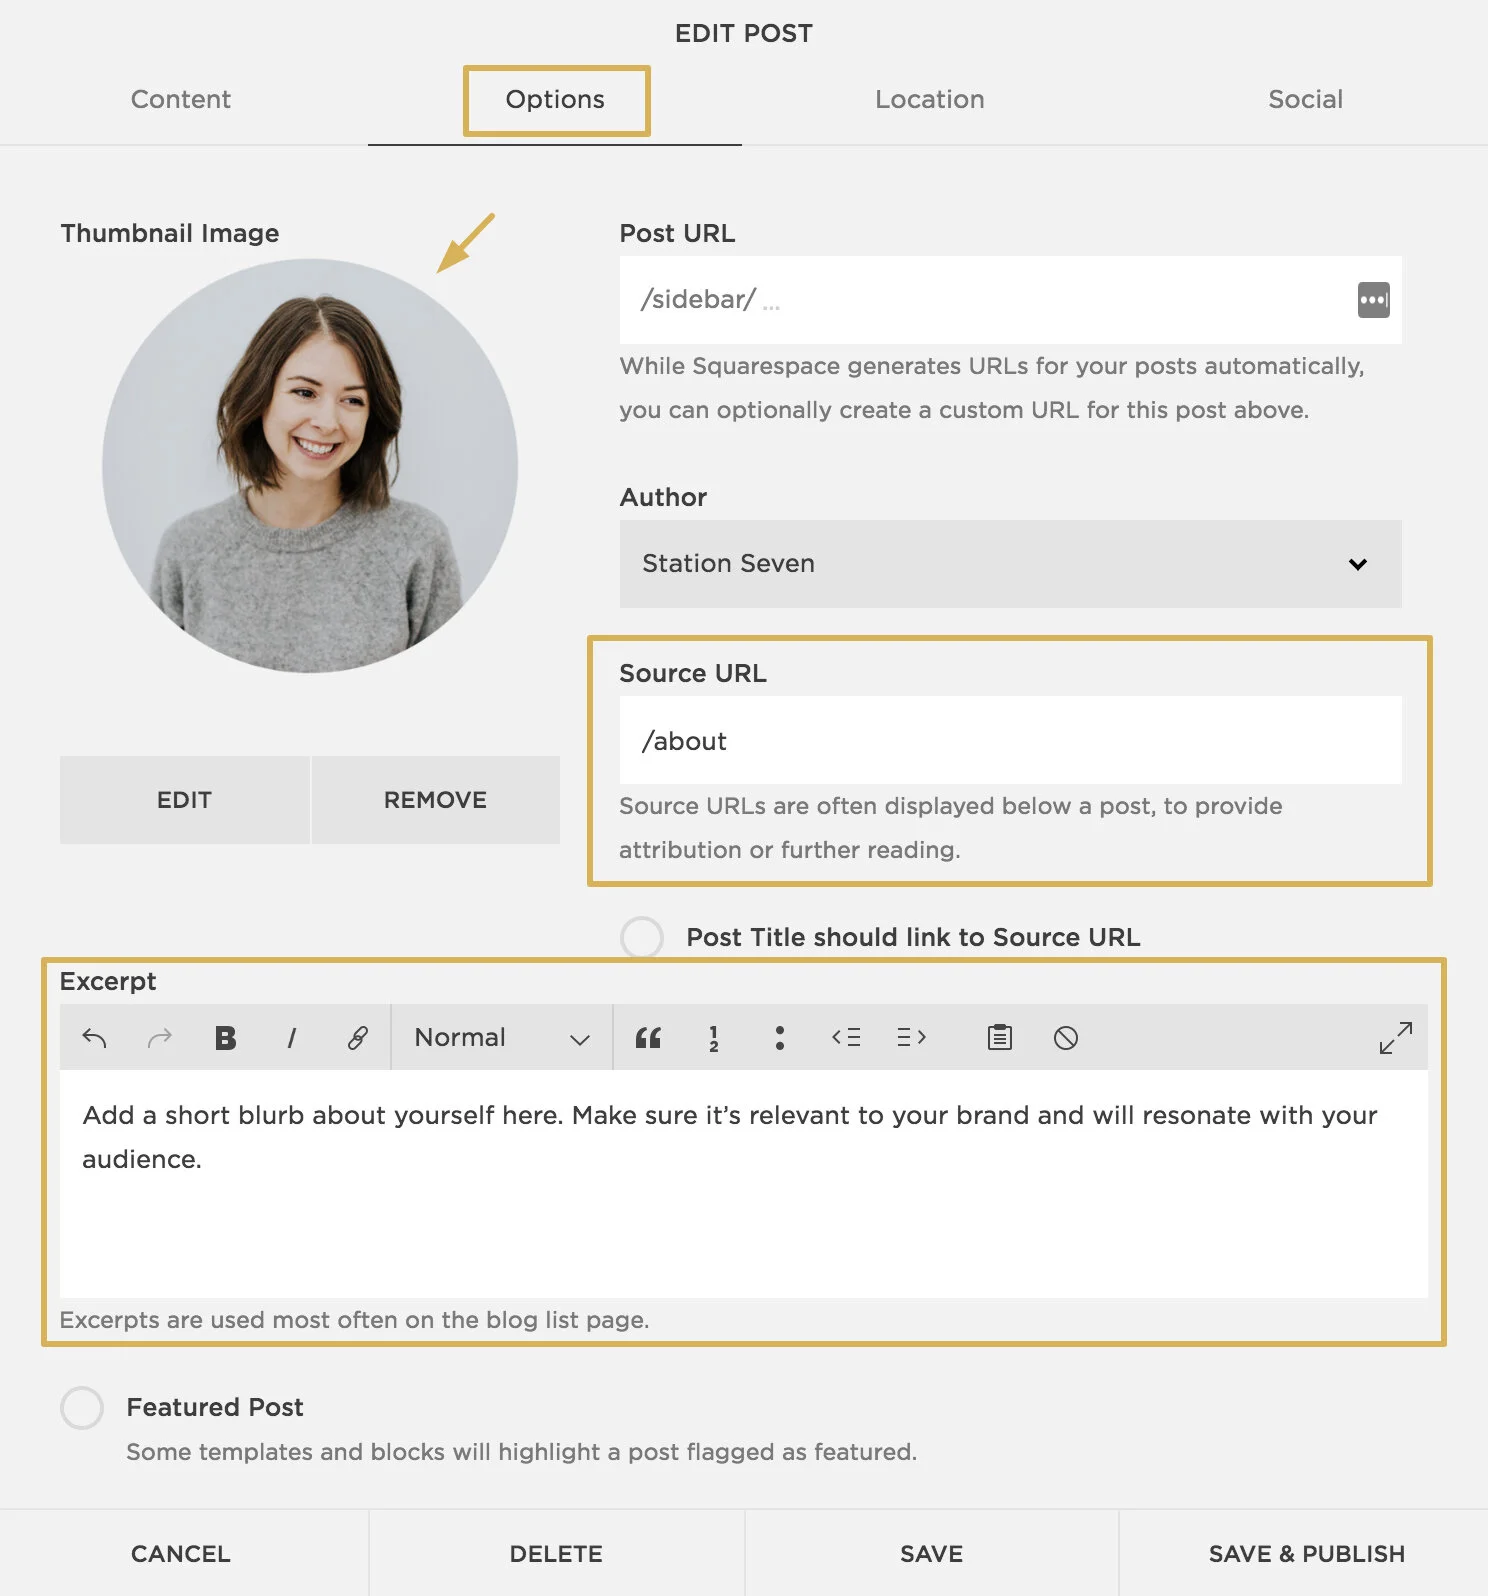Click the EDIT thumbnail button

point(185,800)
